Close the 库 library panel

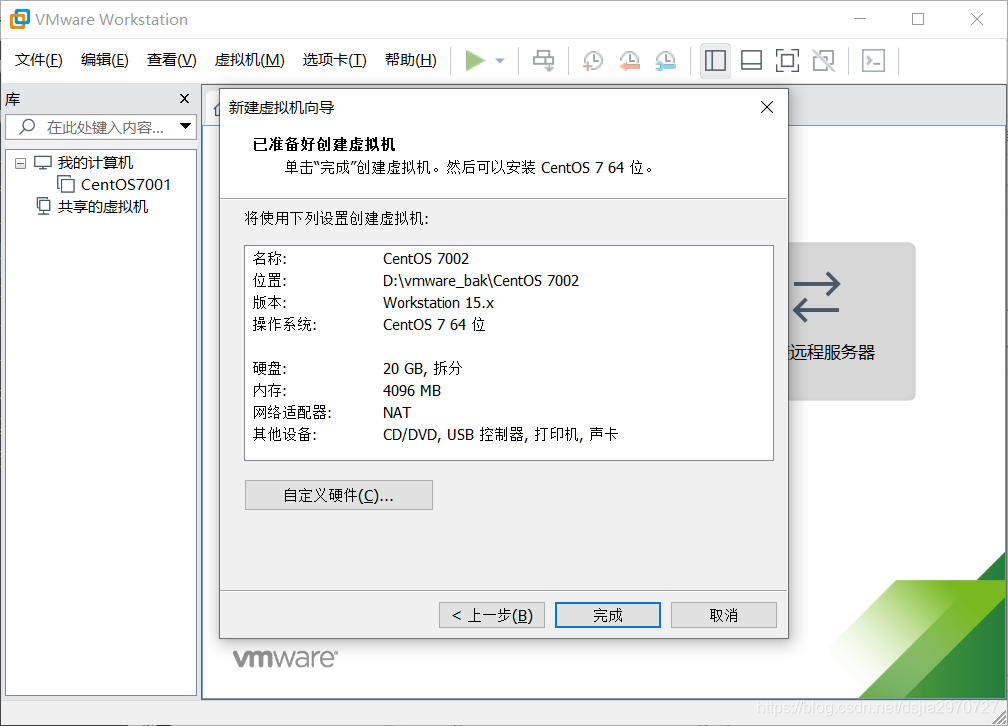click(x=184, y=98)
